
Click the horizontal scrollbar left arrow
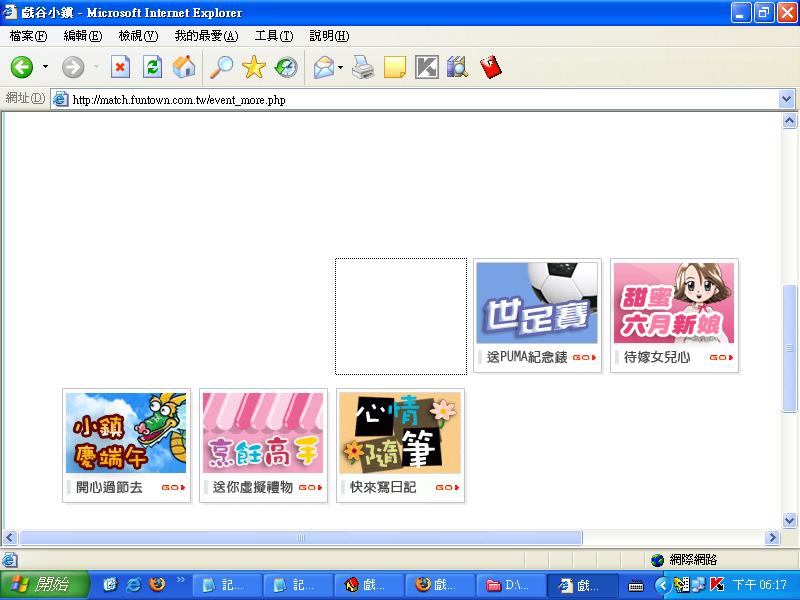(x=10, y=537)
